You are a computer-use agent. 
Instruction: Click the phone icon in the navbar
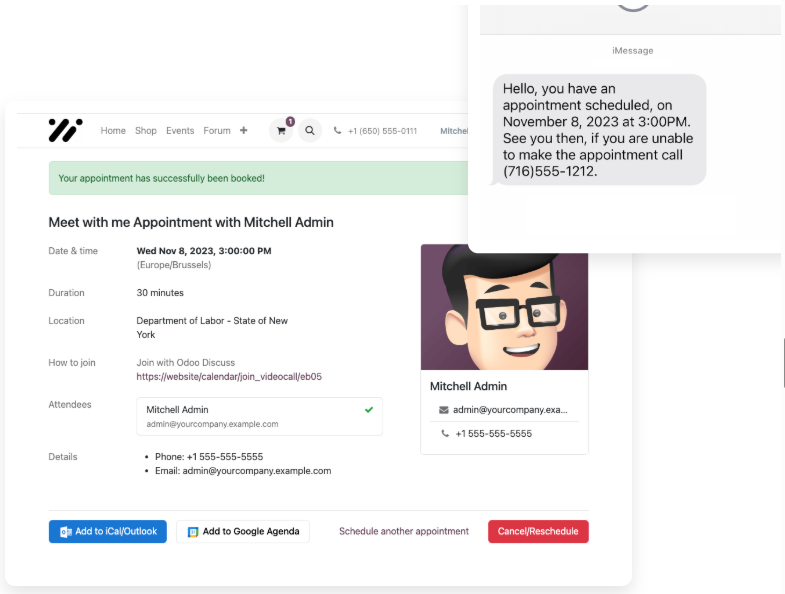coord(337,131)
